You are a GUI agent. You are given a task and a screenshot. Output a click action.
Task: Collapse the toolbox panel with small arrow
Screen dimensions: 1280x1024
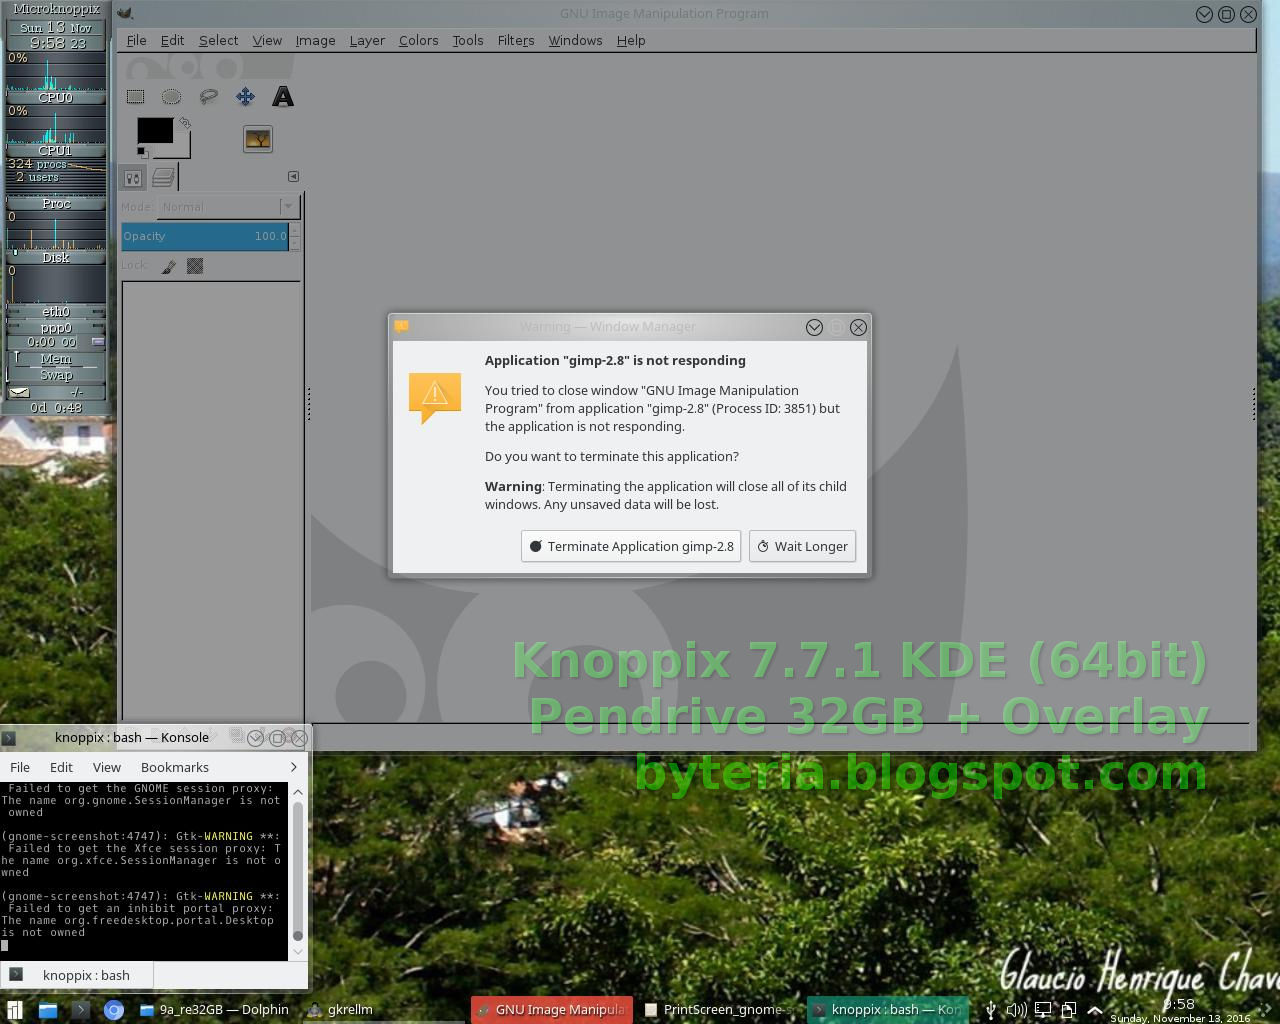click(x=293, y=175)
